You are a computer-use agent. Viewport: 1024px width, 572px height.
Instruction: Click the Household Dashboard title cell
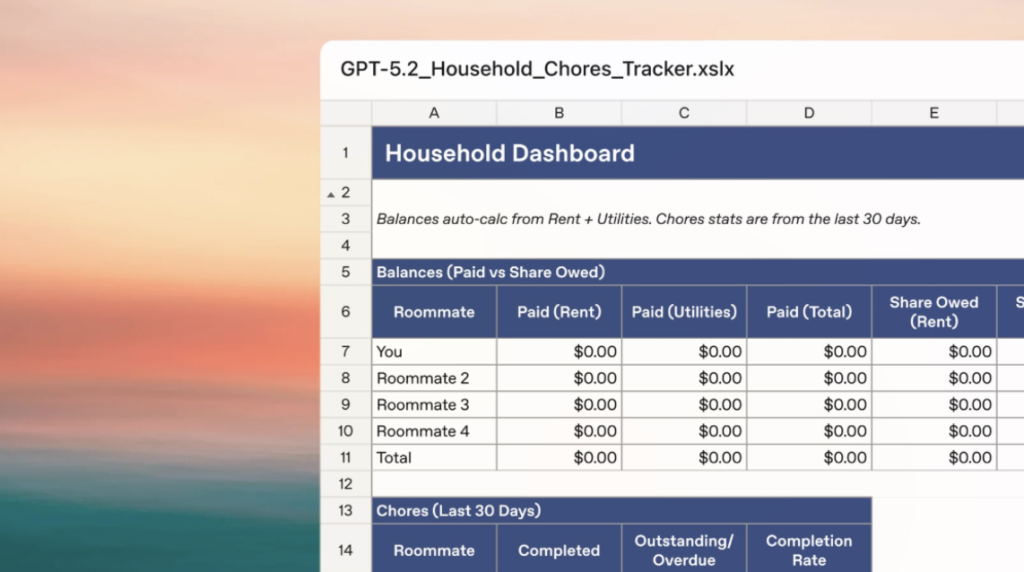510,154
